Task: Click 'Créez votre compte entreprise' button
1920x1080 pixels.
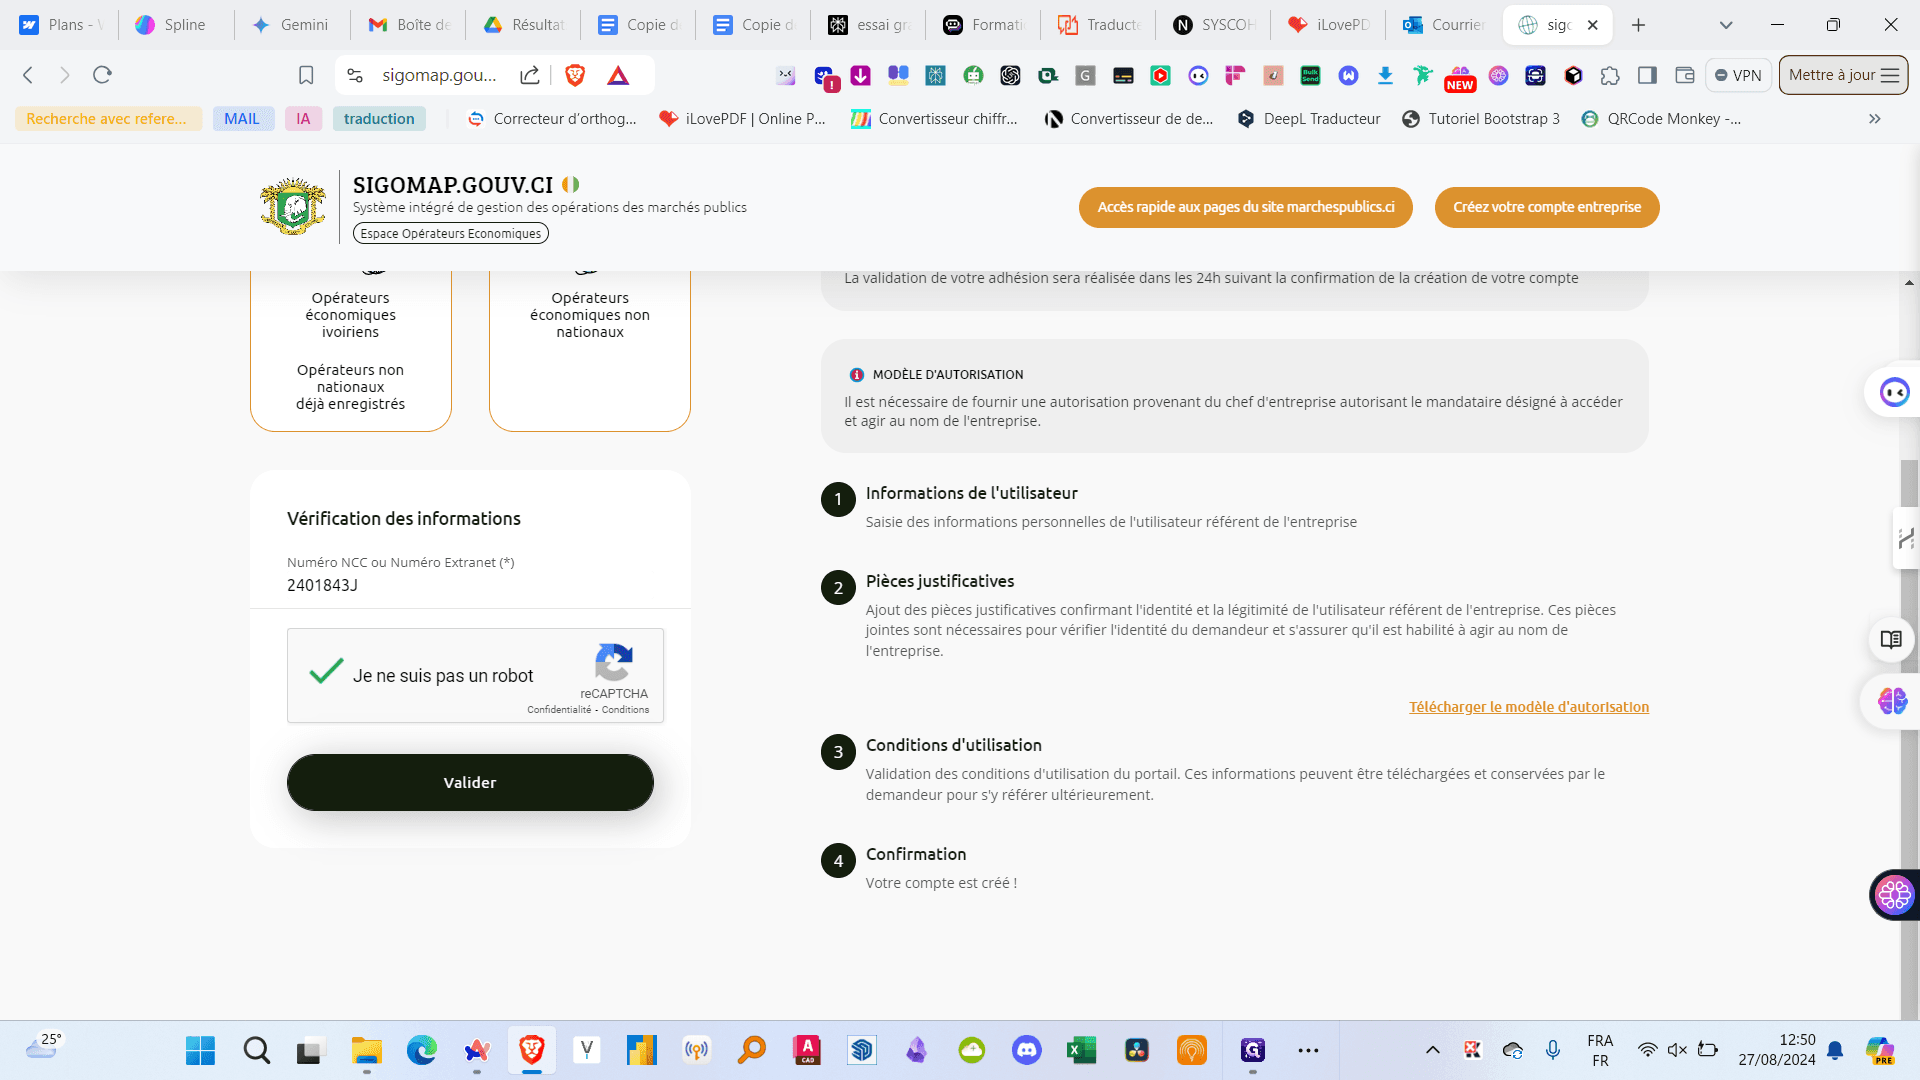Action: (x=1547, y=207)
